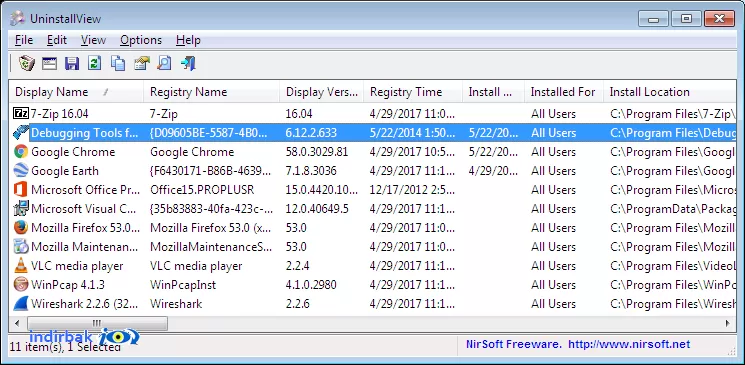Sort by the Installed For column header
745x365 pixels.
click(564, 92)
